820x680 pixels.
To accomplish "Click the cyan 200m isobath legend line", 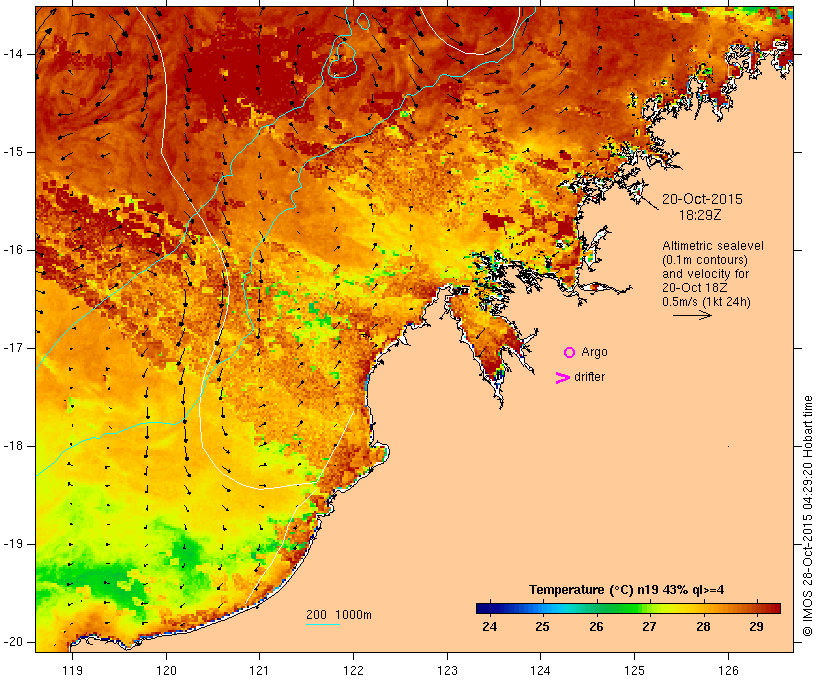I will tap(323, 624).
